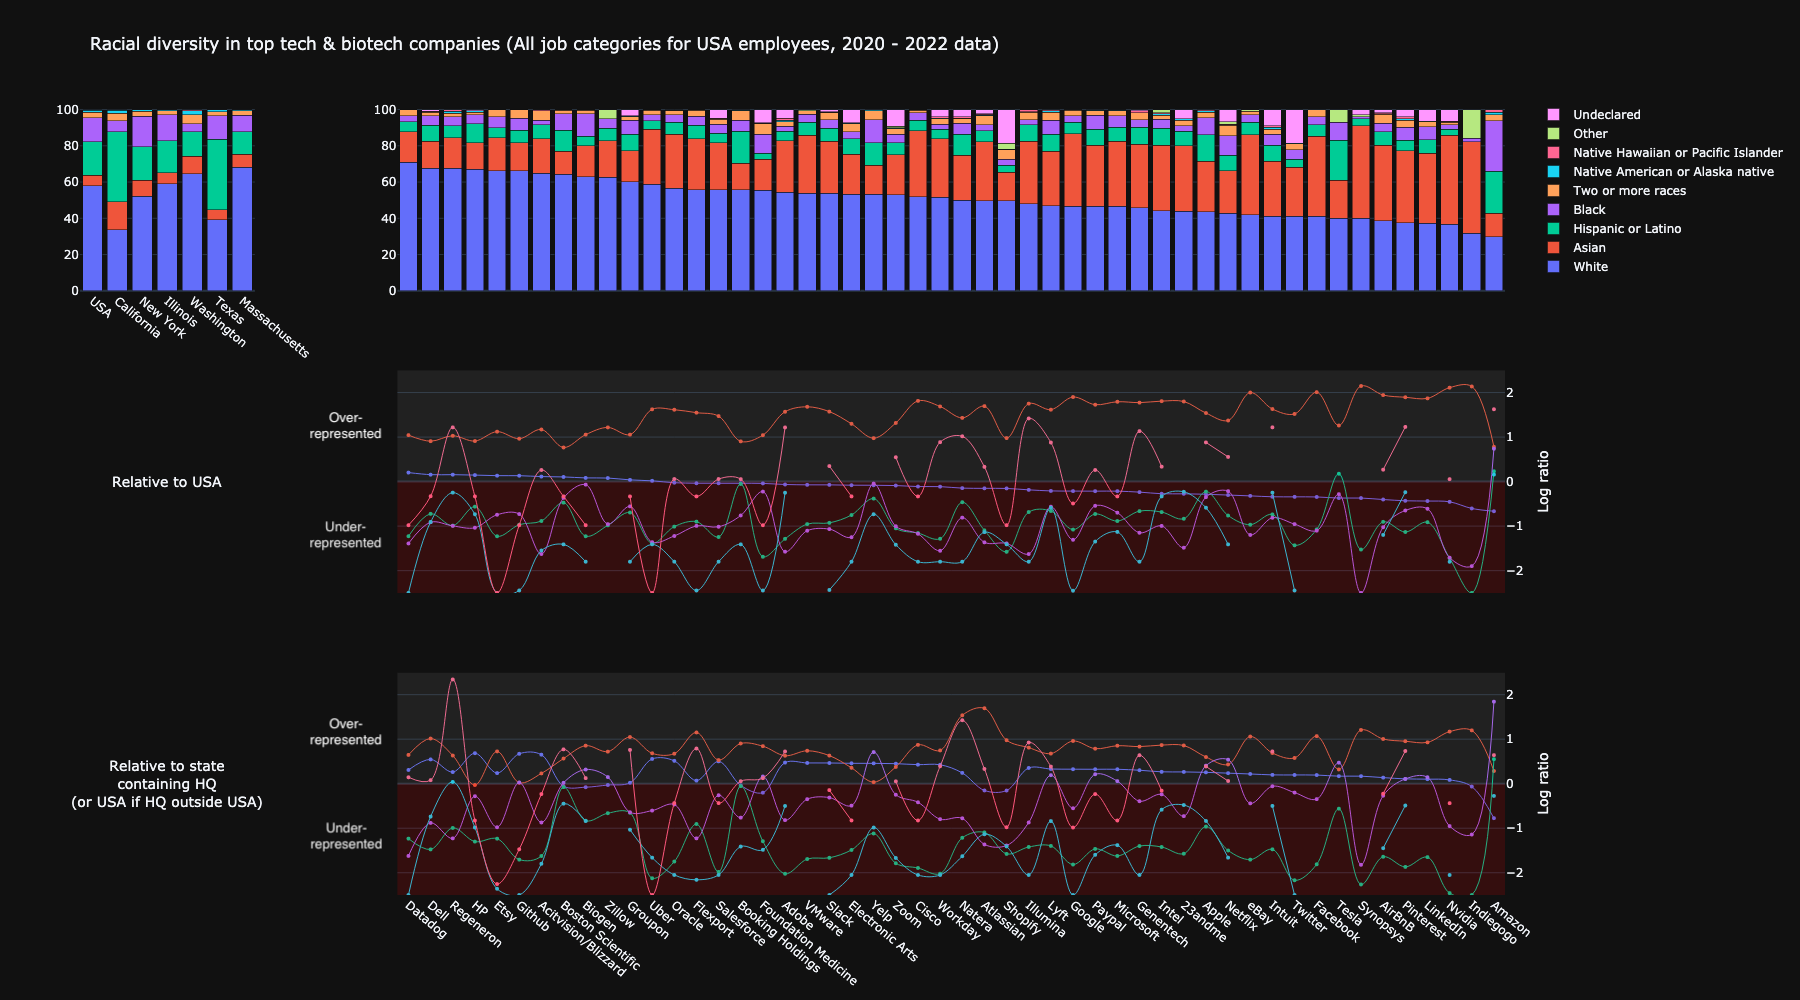Toggle Two or more races legend item
Image resolution: width=1800 pixels, height=1000 pixels.
(1629, 191)
